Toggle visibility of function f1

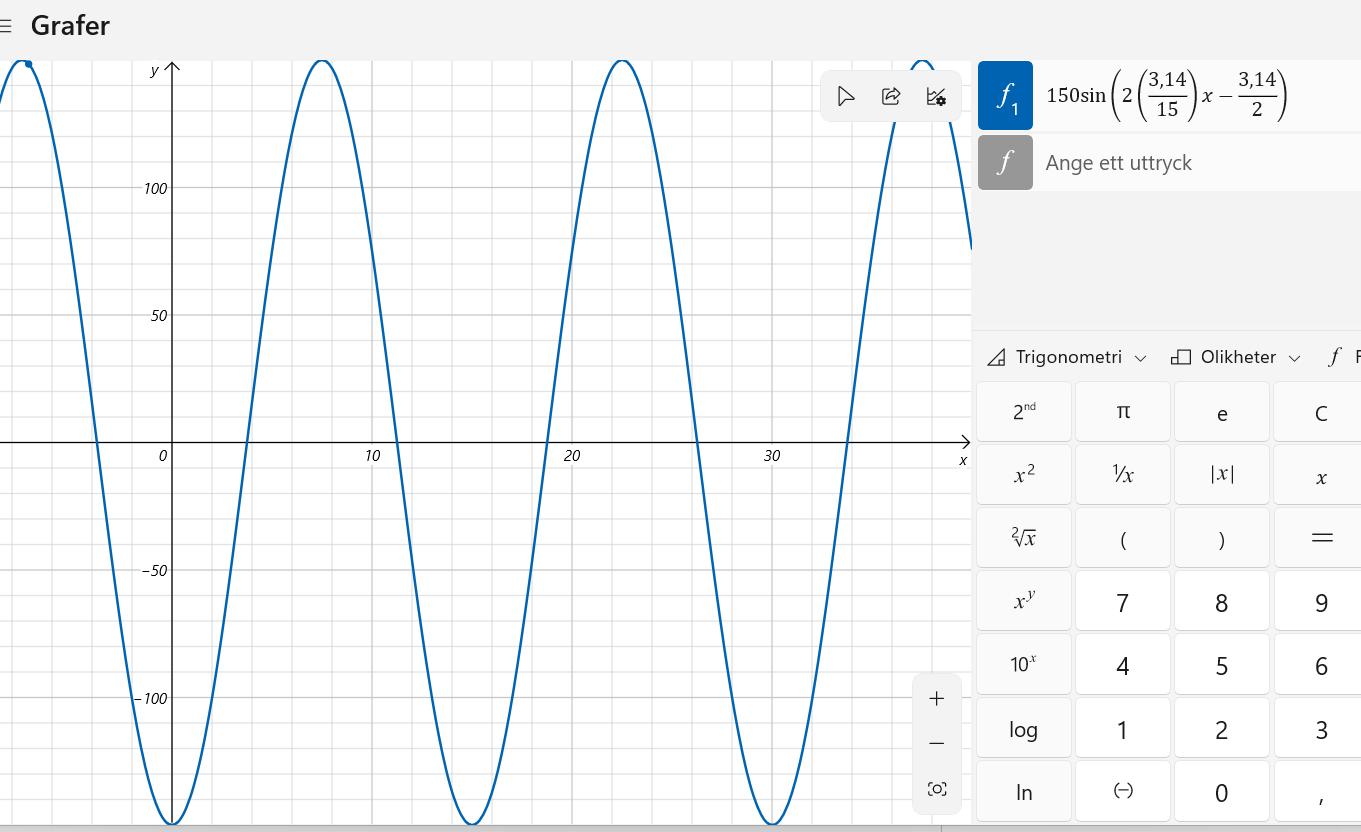(1005, 96)
